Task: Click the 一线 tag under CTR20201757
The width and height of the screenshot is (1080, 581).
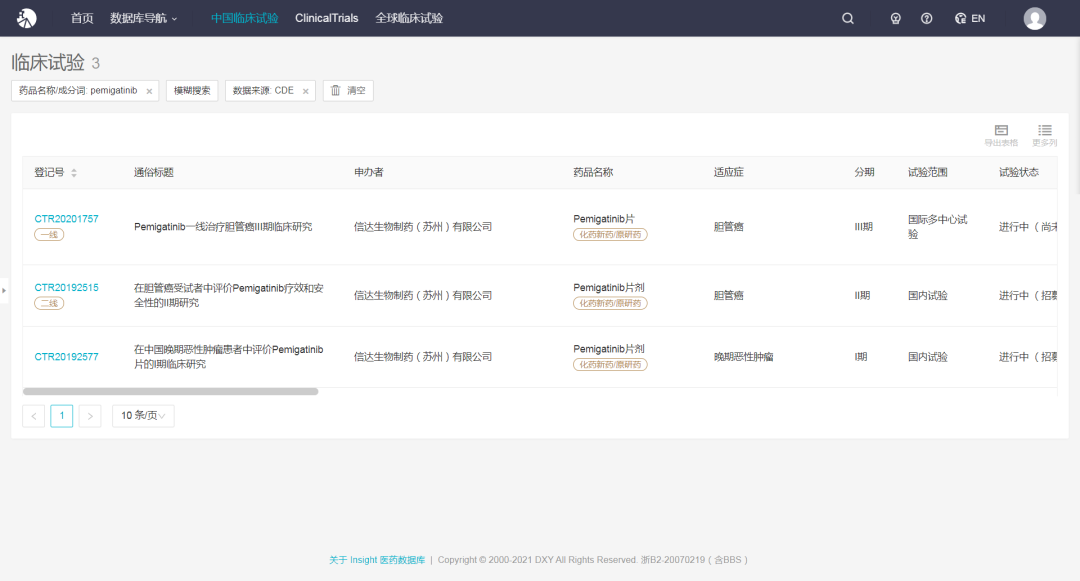Action: click(x=49, y=235)
